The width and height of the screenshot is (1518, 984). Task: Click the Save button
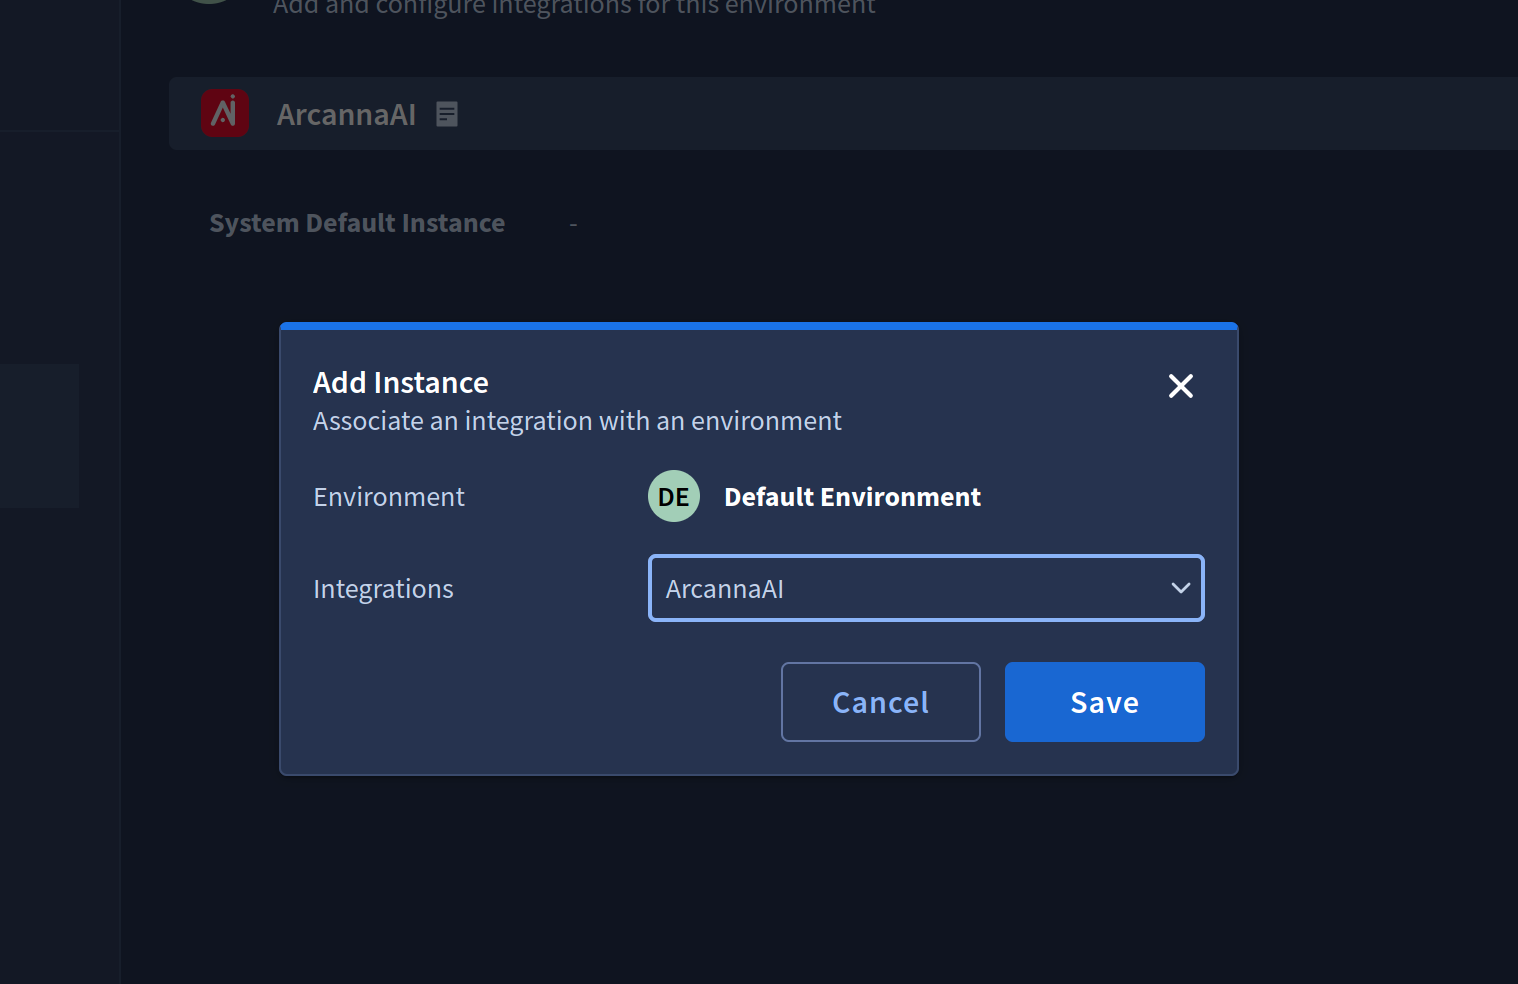coord(1105,702)
